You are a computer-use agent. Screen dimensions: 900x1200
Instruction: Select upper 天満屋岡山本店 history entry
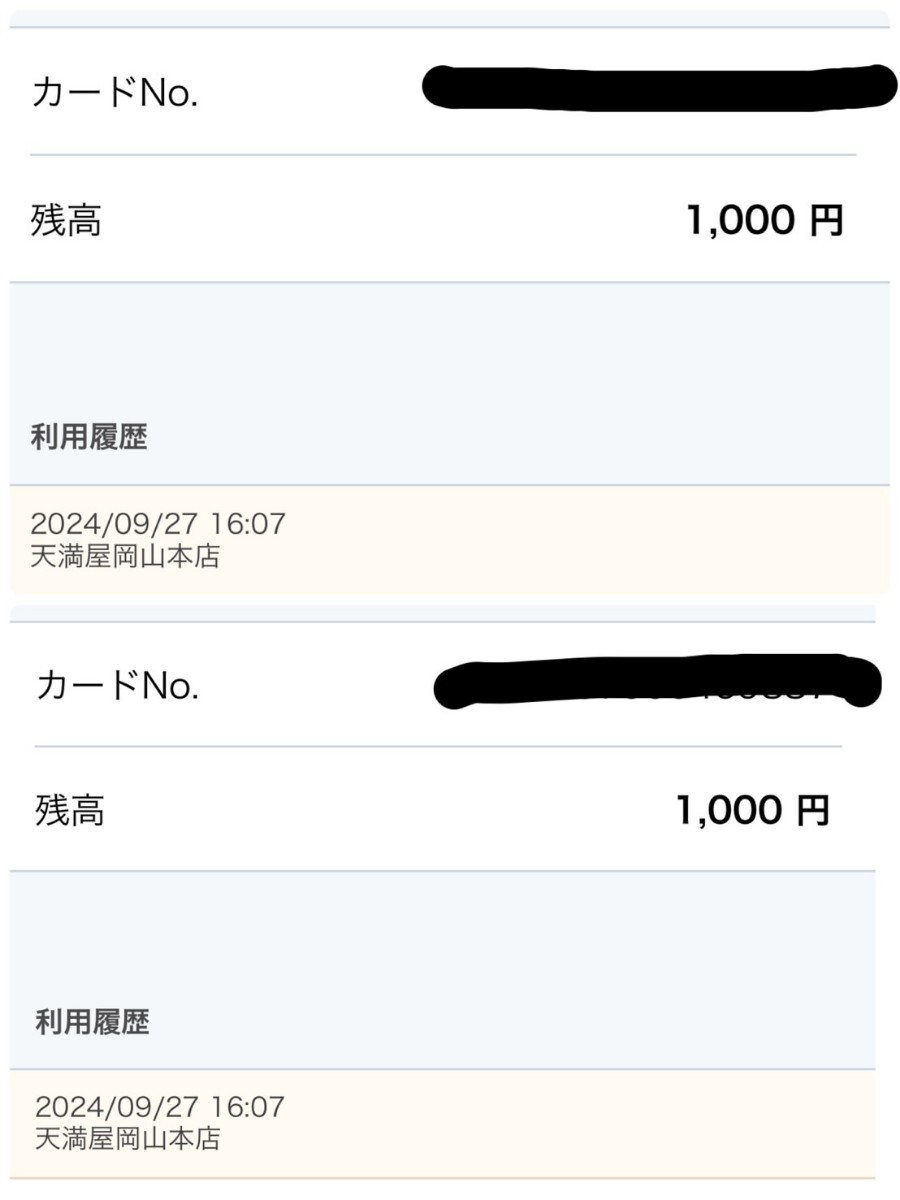click(x=125, y=556)
